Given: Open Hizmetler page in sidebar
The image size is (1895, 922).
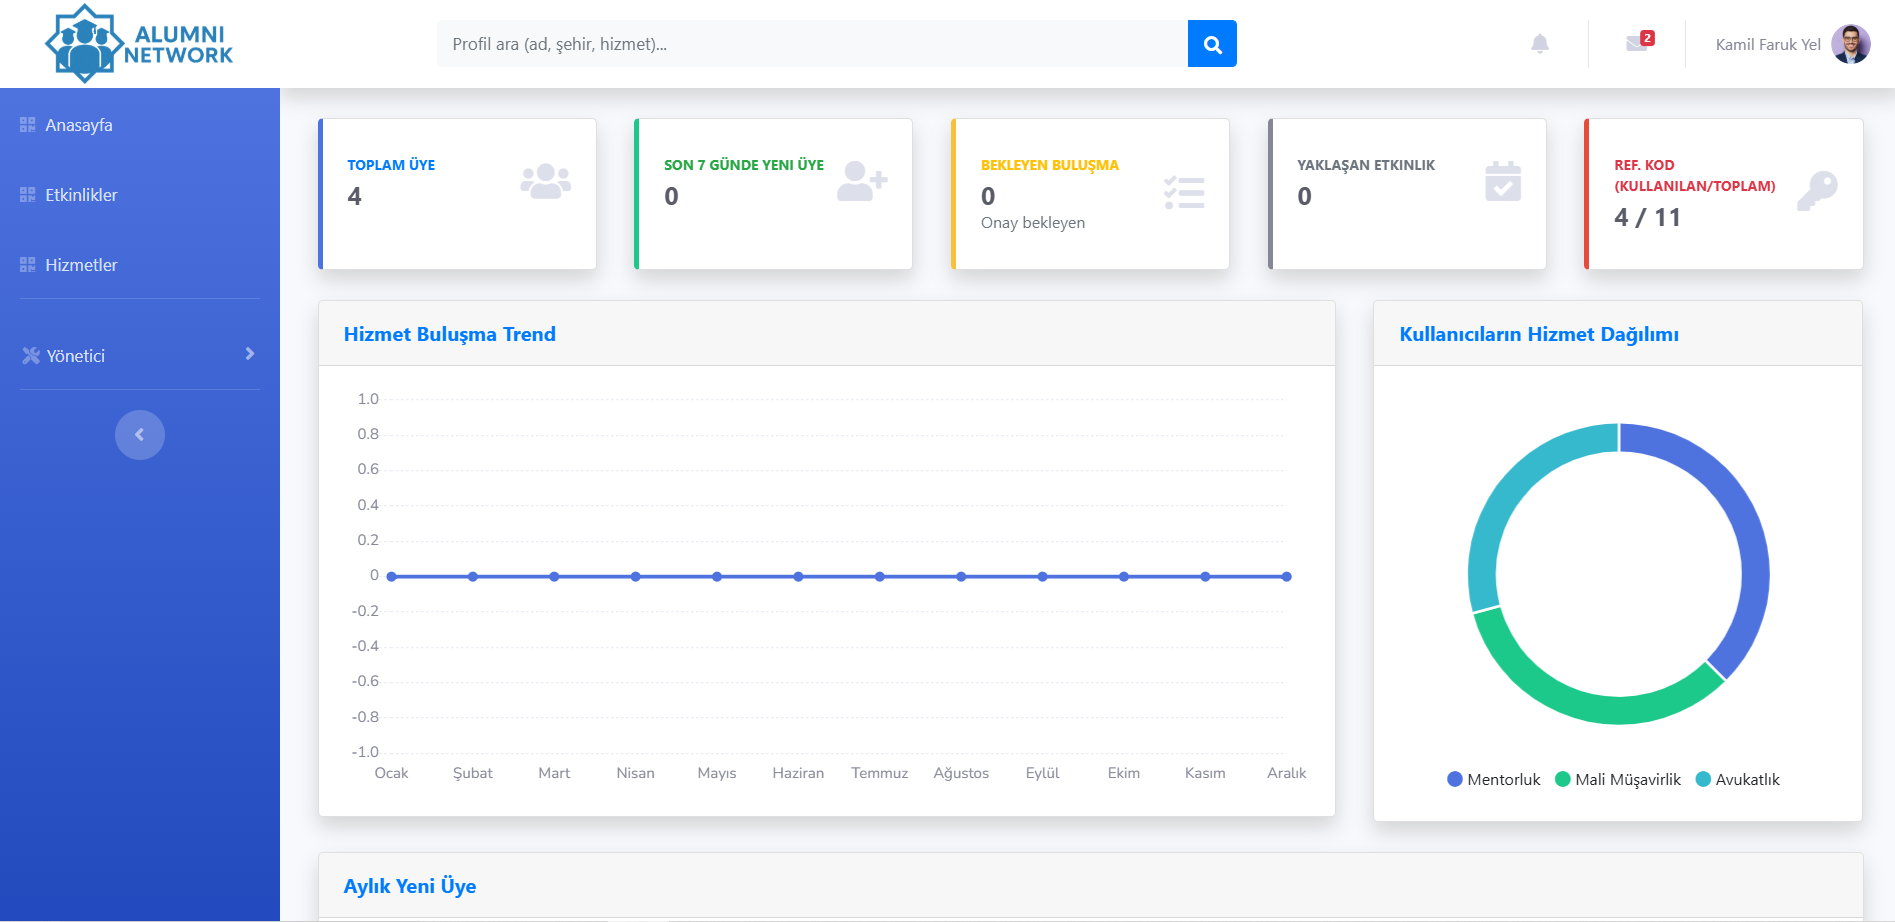Looking at the screenshot, I should pyautogui.click(x=80, y=265).
